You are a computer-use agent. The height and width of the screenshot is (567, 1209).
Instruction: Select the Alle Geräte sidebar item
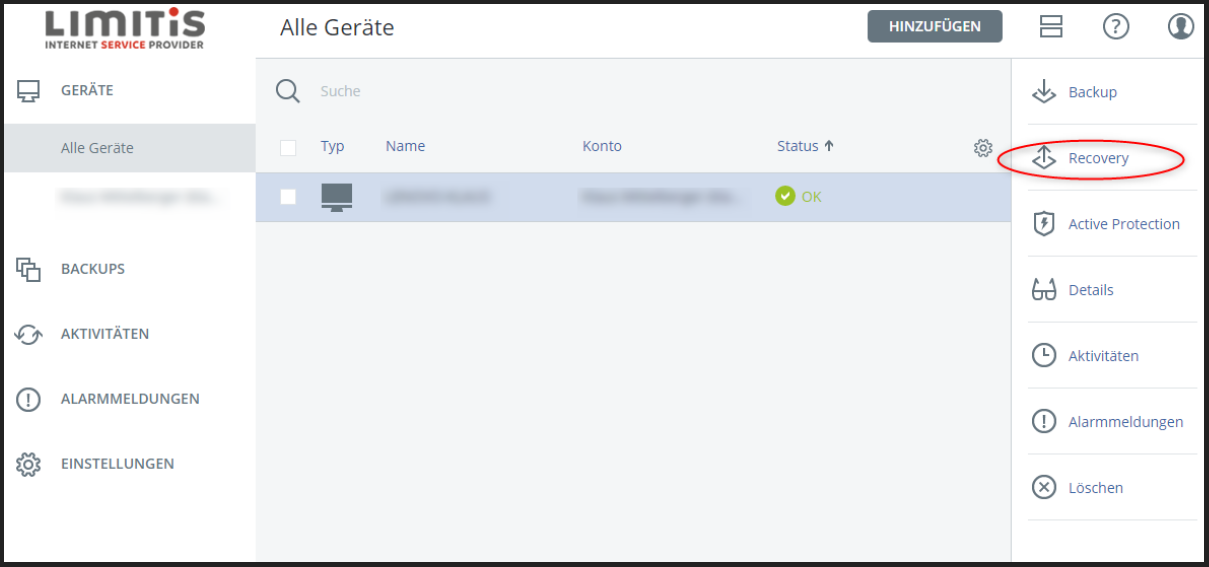click(97, 148)
